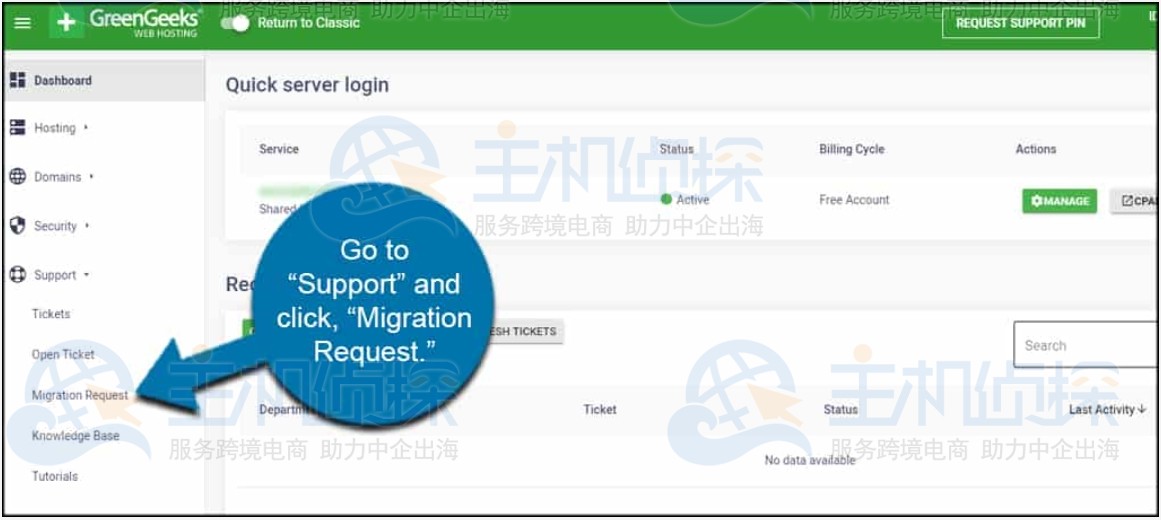Click the Support lifebuoy icon

pyautogui.click(x=17, y=274)
